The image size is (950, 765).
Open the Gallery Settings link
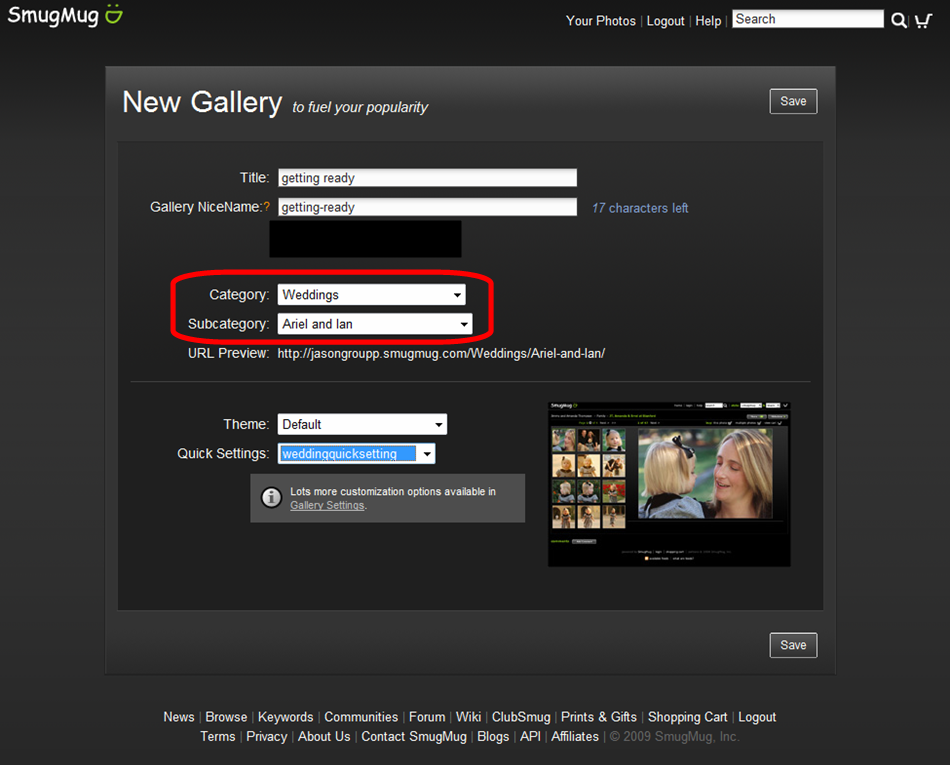pos(327,505)
